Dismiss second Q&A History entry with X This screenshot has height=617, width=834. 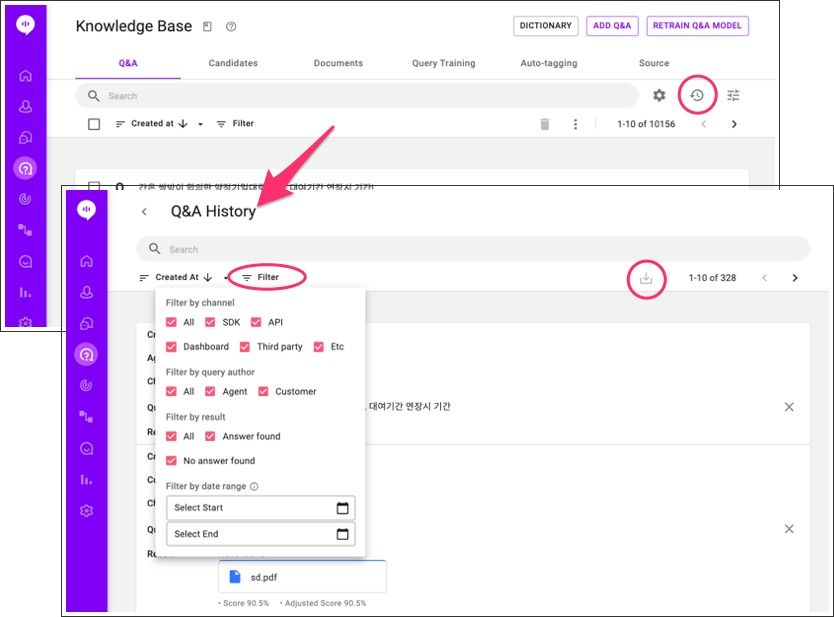pyautogui.click(x=789, y=529)
